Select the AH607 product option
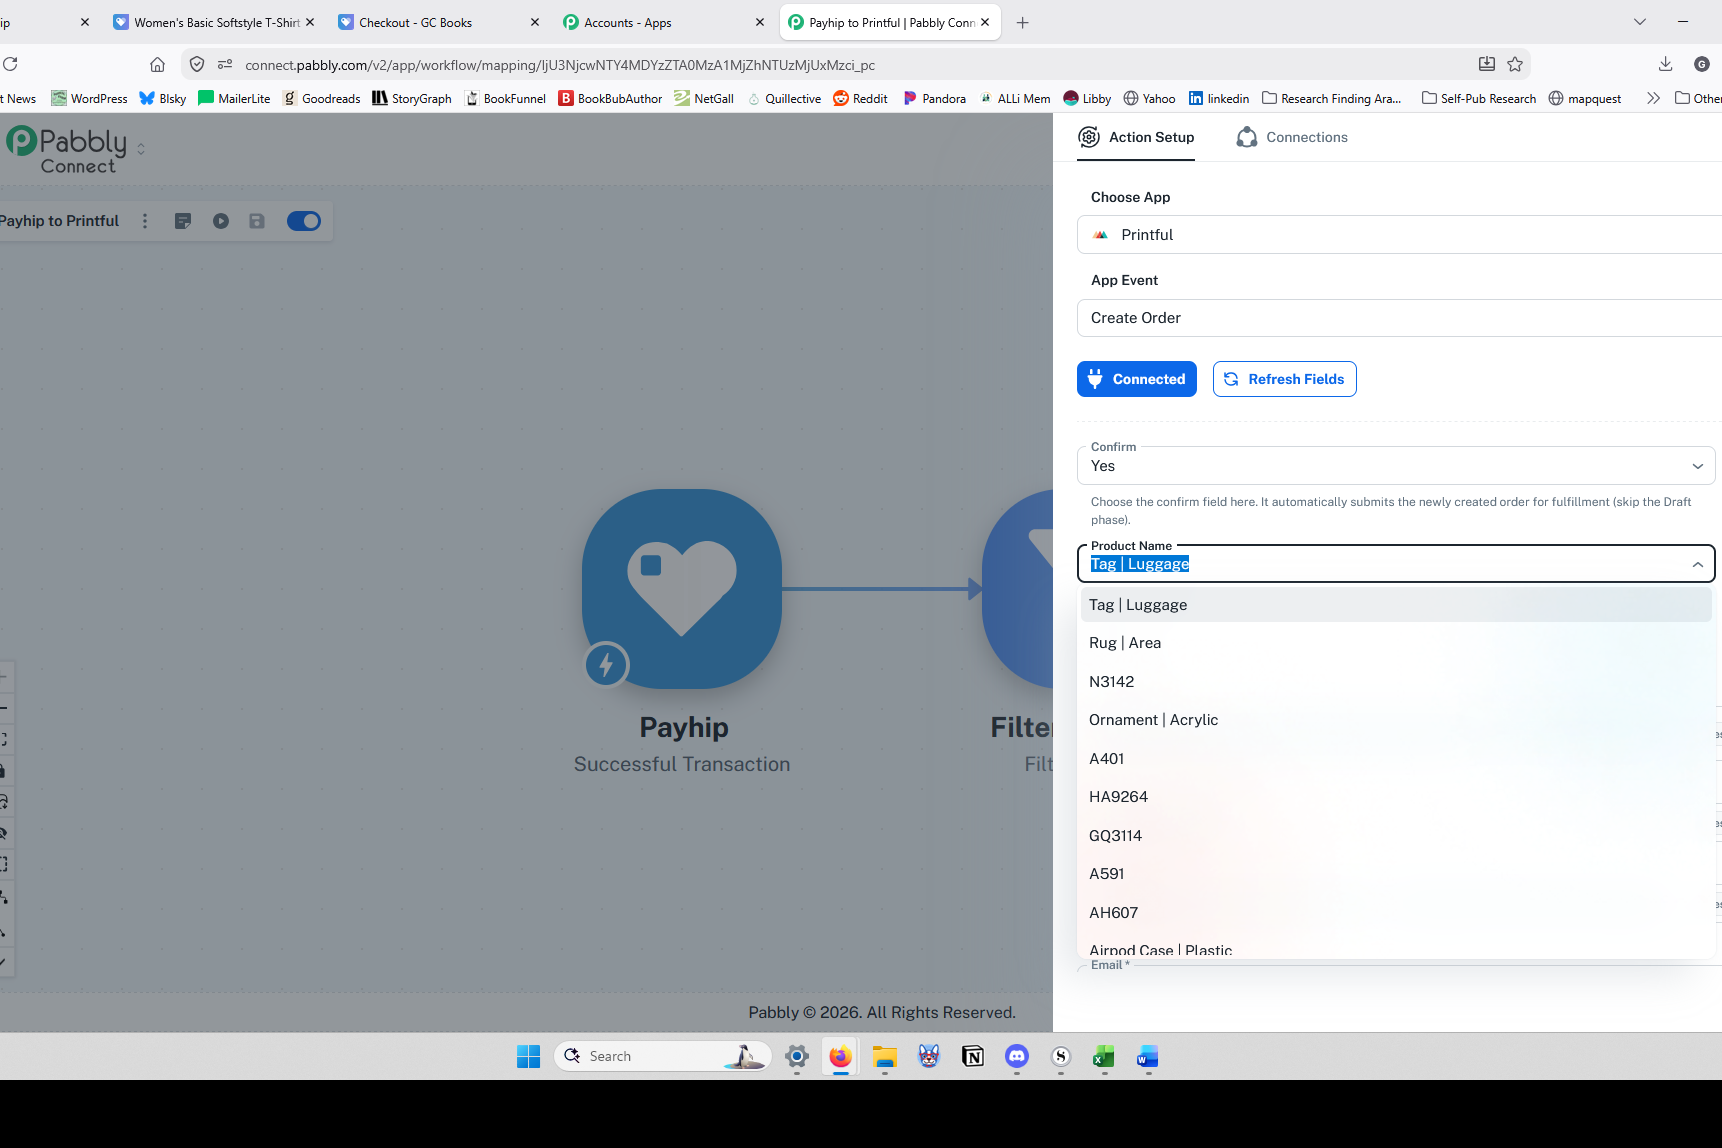1722x1148 pixels. (x=1396, y=913)
